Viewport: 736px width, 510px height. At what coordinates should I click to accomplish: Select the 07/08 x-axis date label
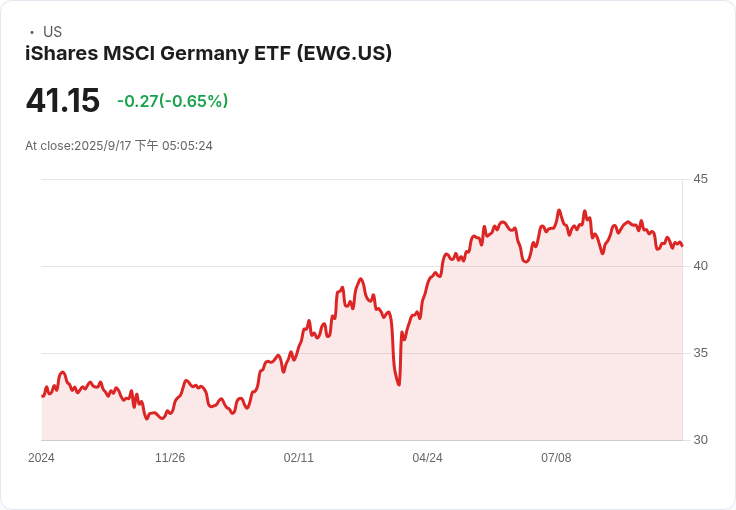pos(556,458)
